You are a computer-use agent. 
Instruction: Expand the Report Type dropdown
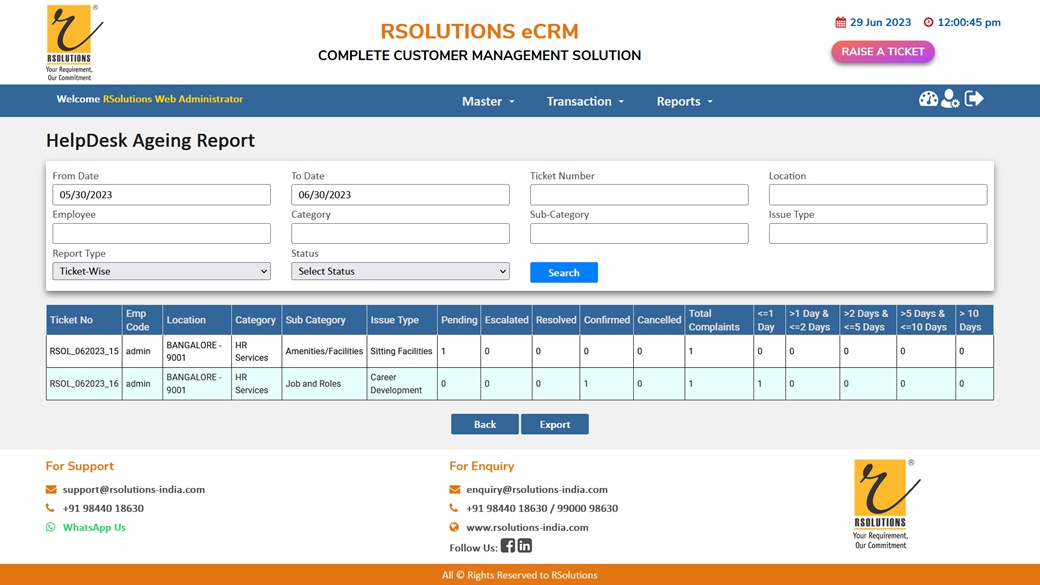(161, 271)
